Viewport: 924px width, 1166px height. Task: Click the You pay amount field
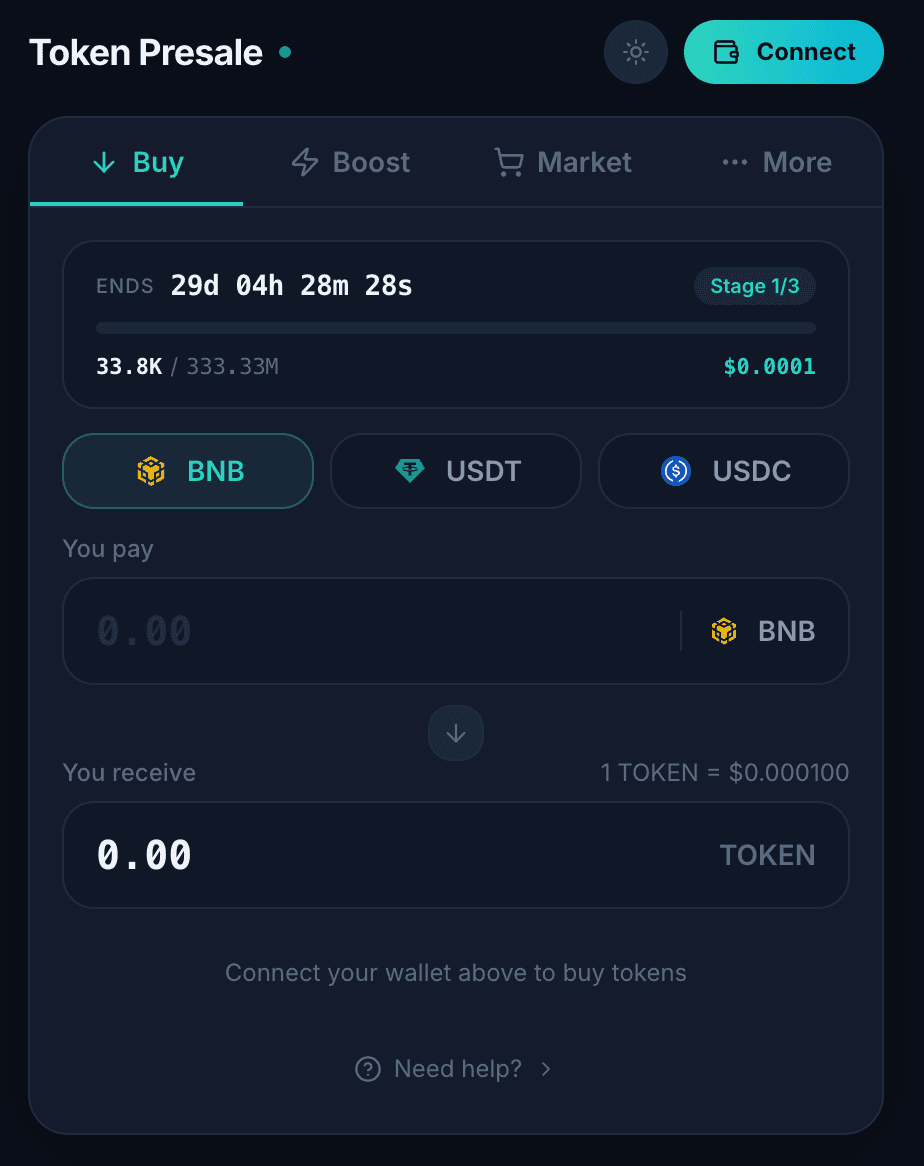(370, 631)
